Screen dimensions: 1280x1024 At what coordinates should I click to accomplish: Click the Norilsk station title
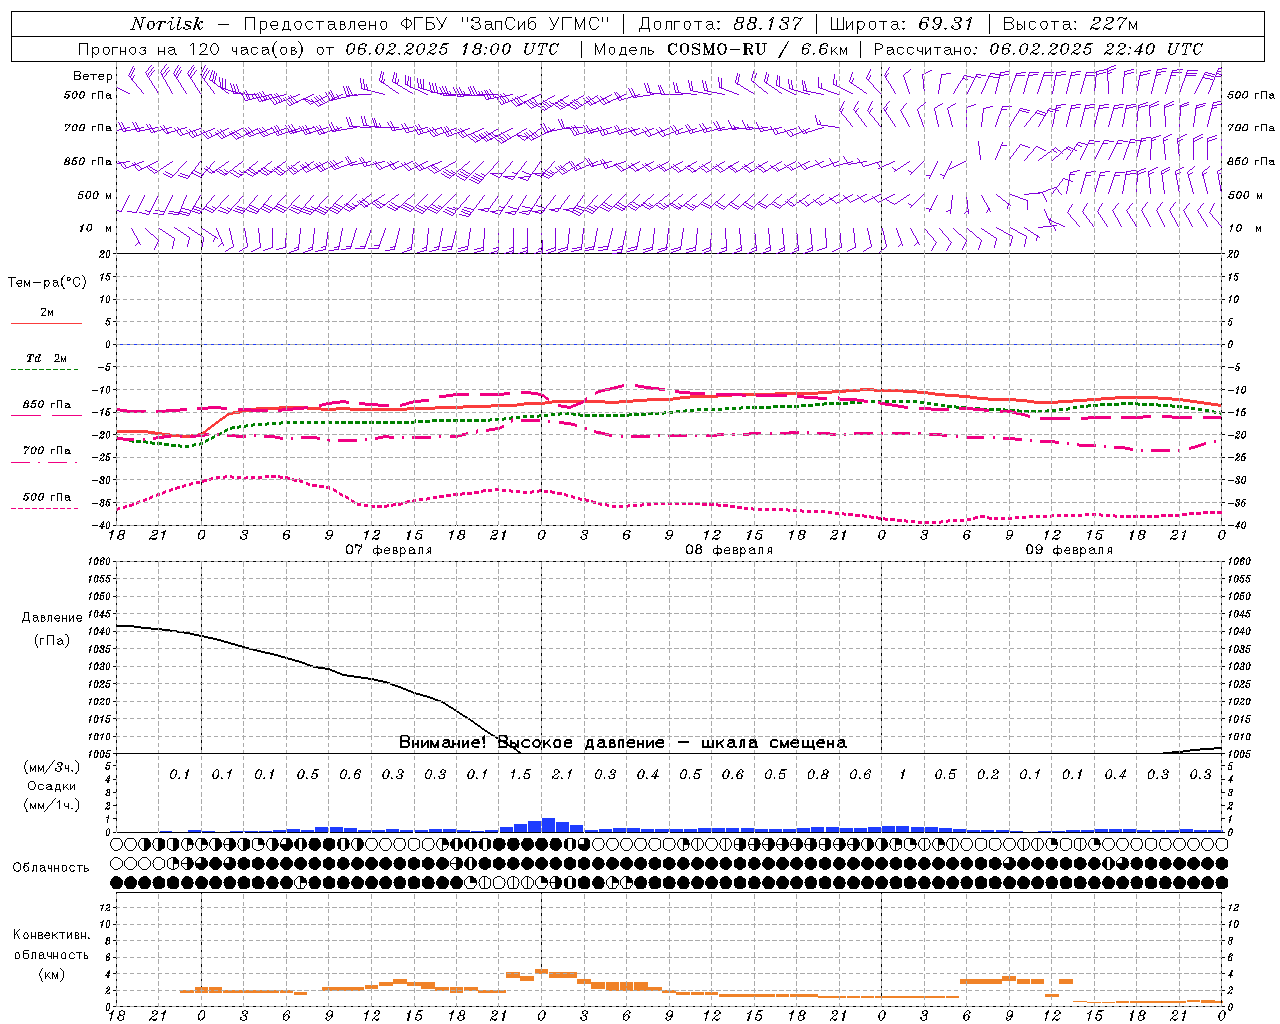(x=166, y=24)
